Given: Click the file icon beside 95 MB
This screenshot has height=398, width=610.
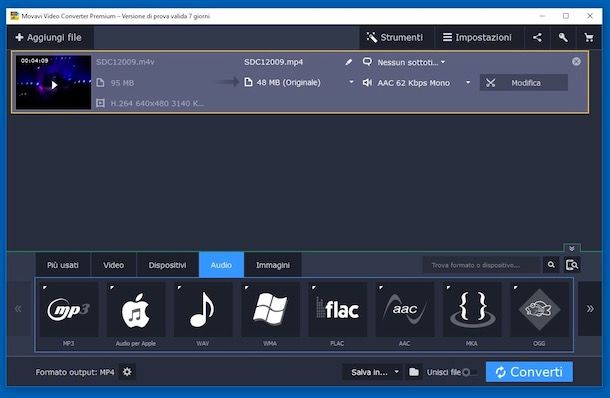Looking at the screenshot, I should 100,83.
